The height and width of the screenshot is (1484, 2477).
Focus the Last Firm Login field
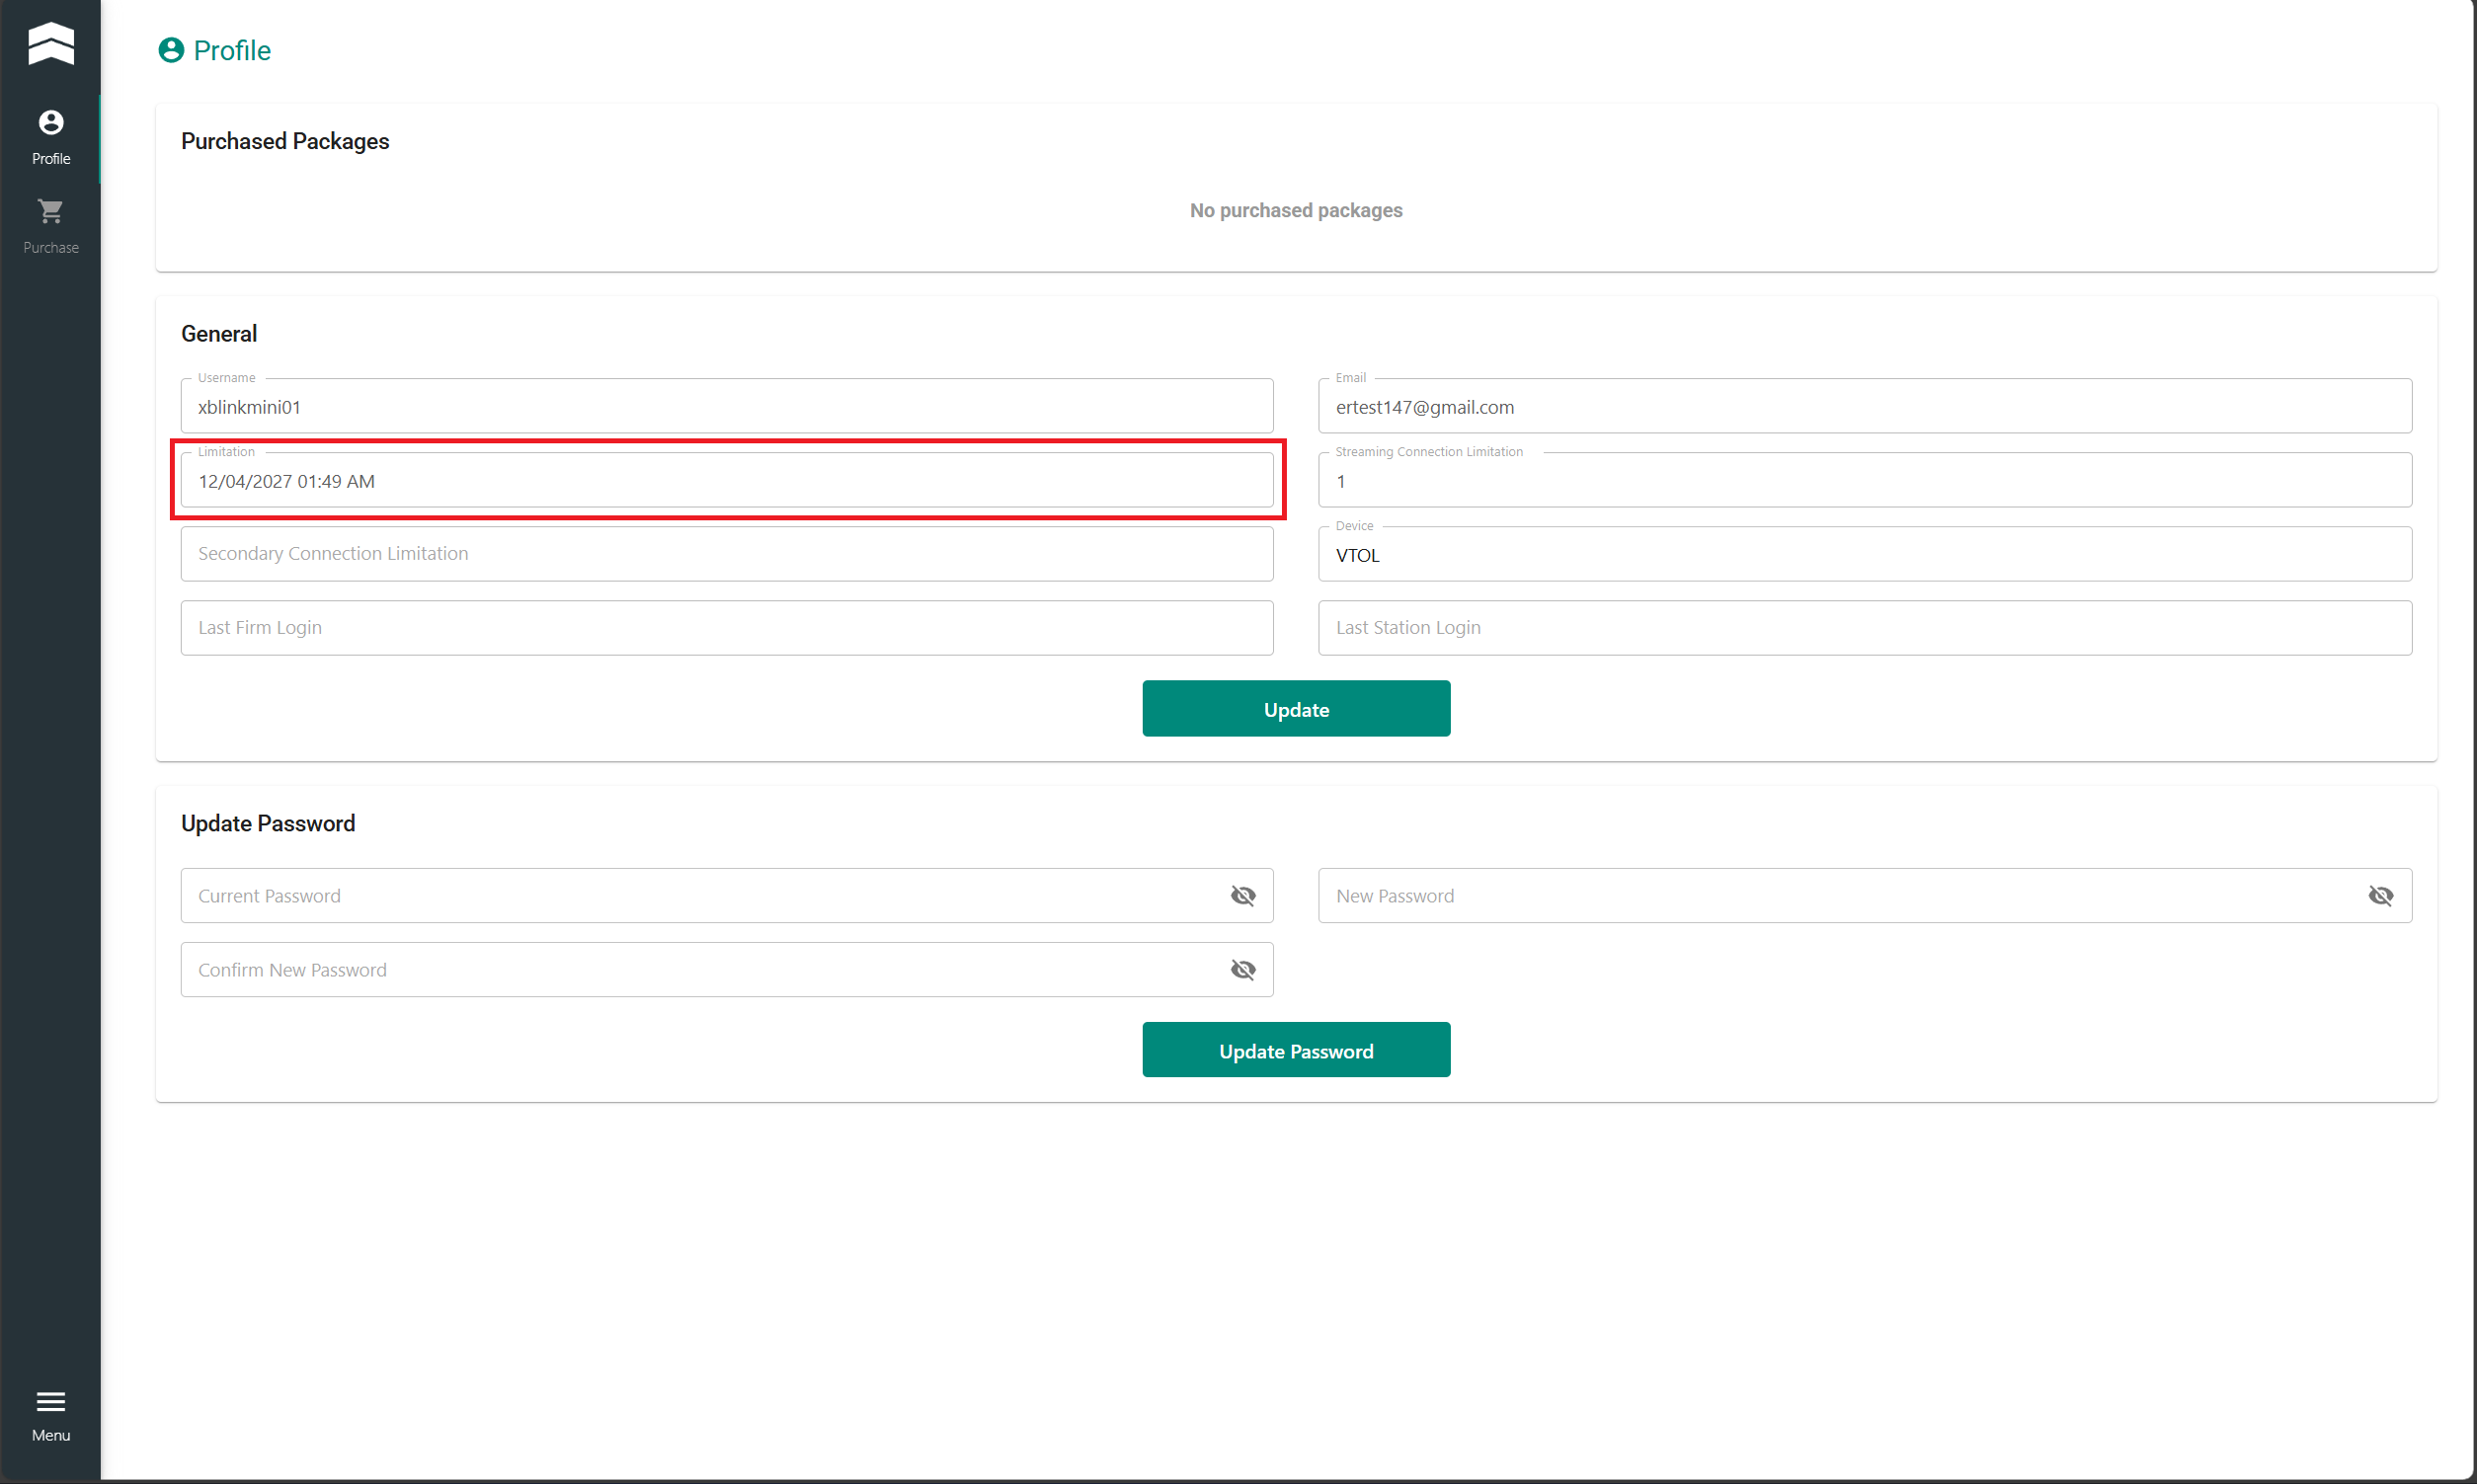[726, 628]
